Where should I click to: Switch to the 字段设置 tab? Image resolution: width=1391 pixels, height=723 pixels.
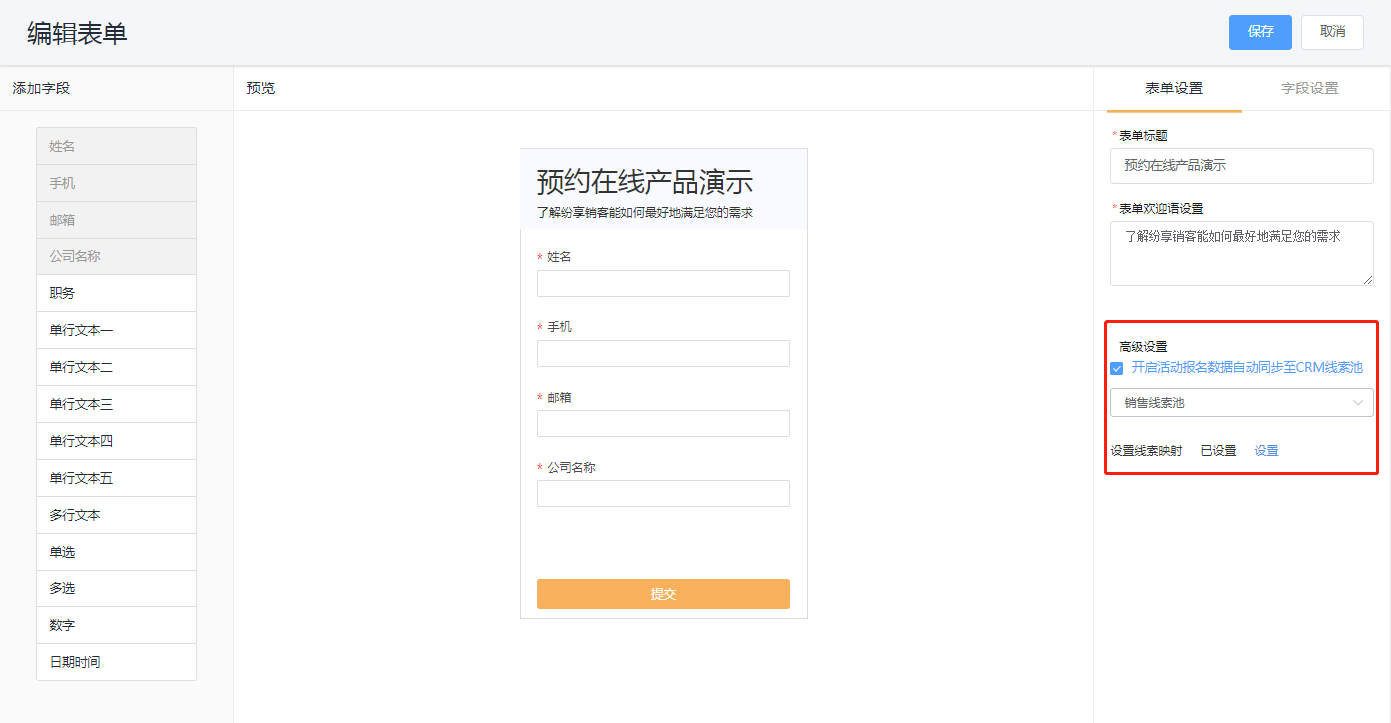pos(1310,88)
